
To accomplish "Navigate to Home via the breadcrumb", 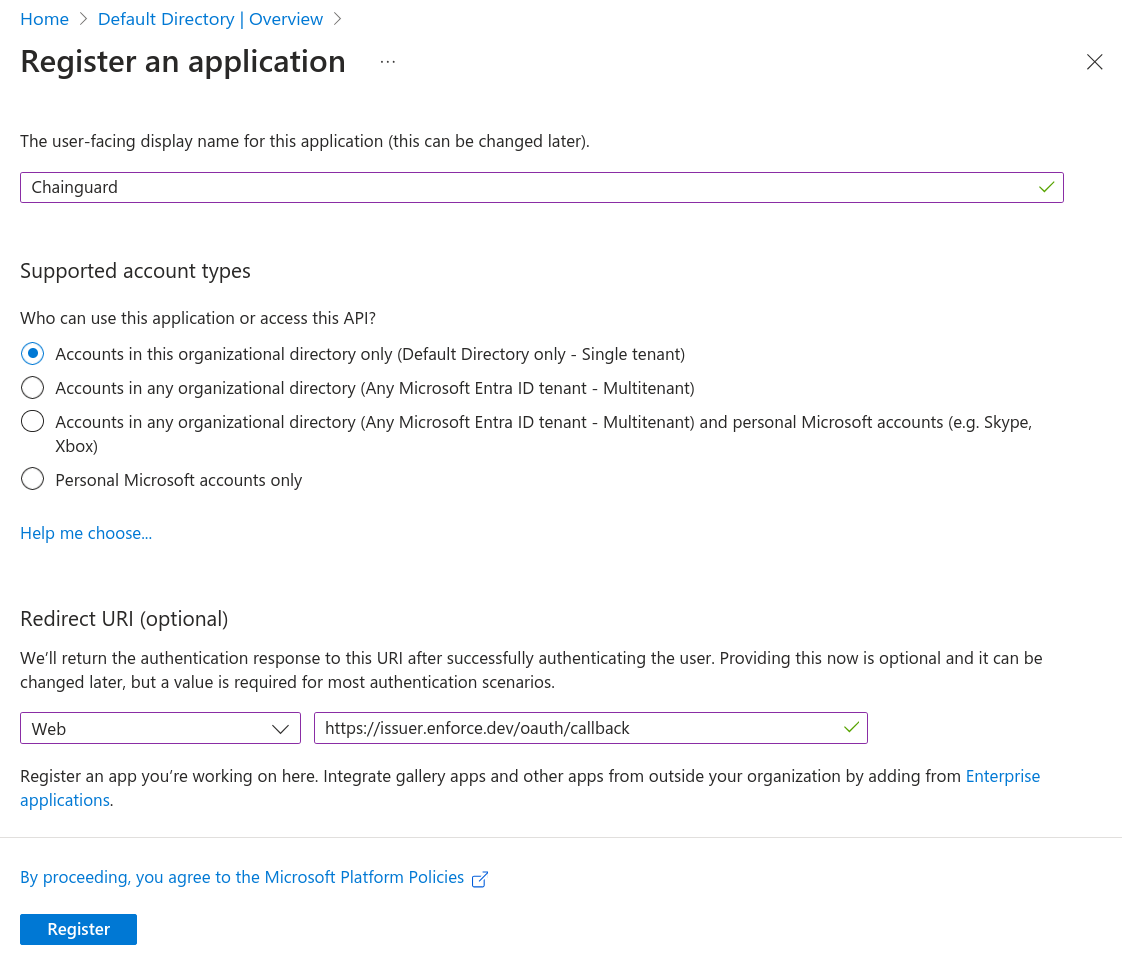I will point(44,18).
